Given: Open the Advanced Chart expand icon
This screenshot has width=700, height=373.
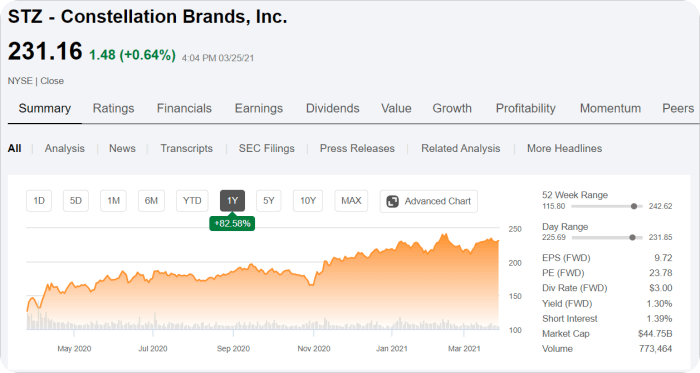Looking at the screenshot, I should point(392,201).
